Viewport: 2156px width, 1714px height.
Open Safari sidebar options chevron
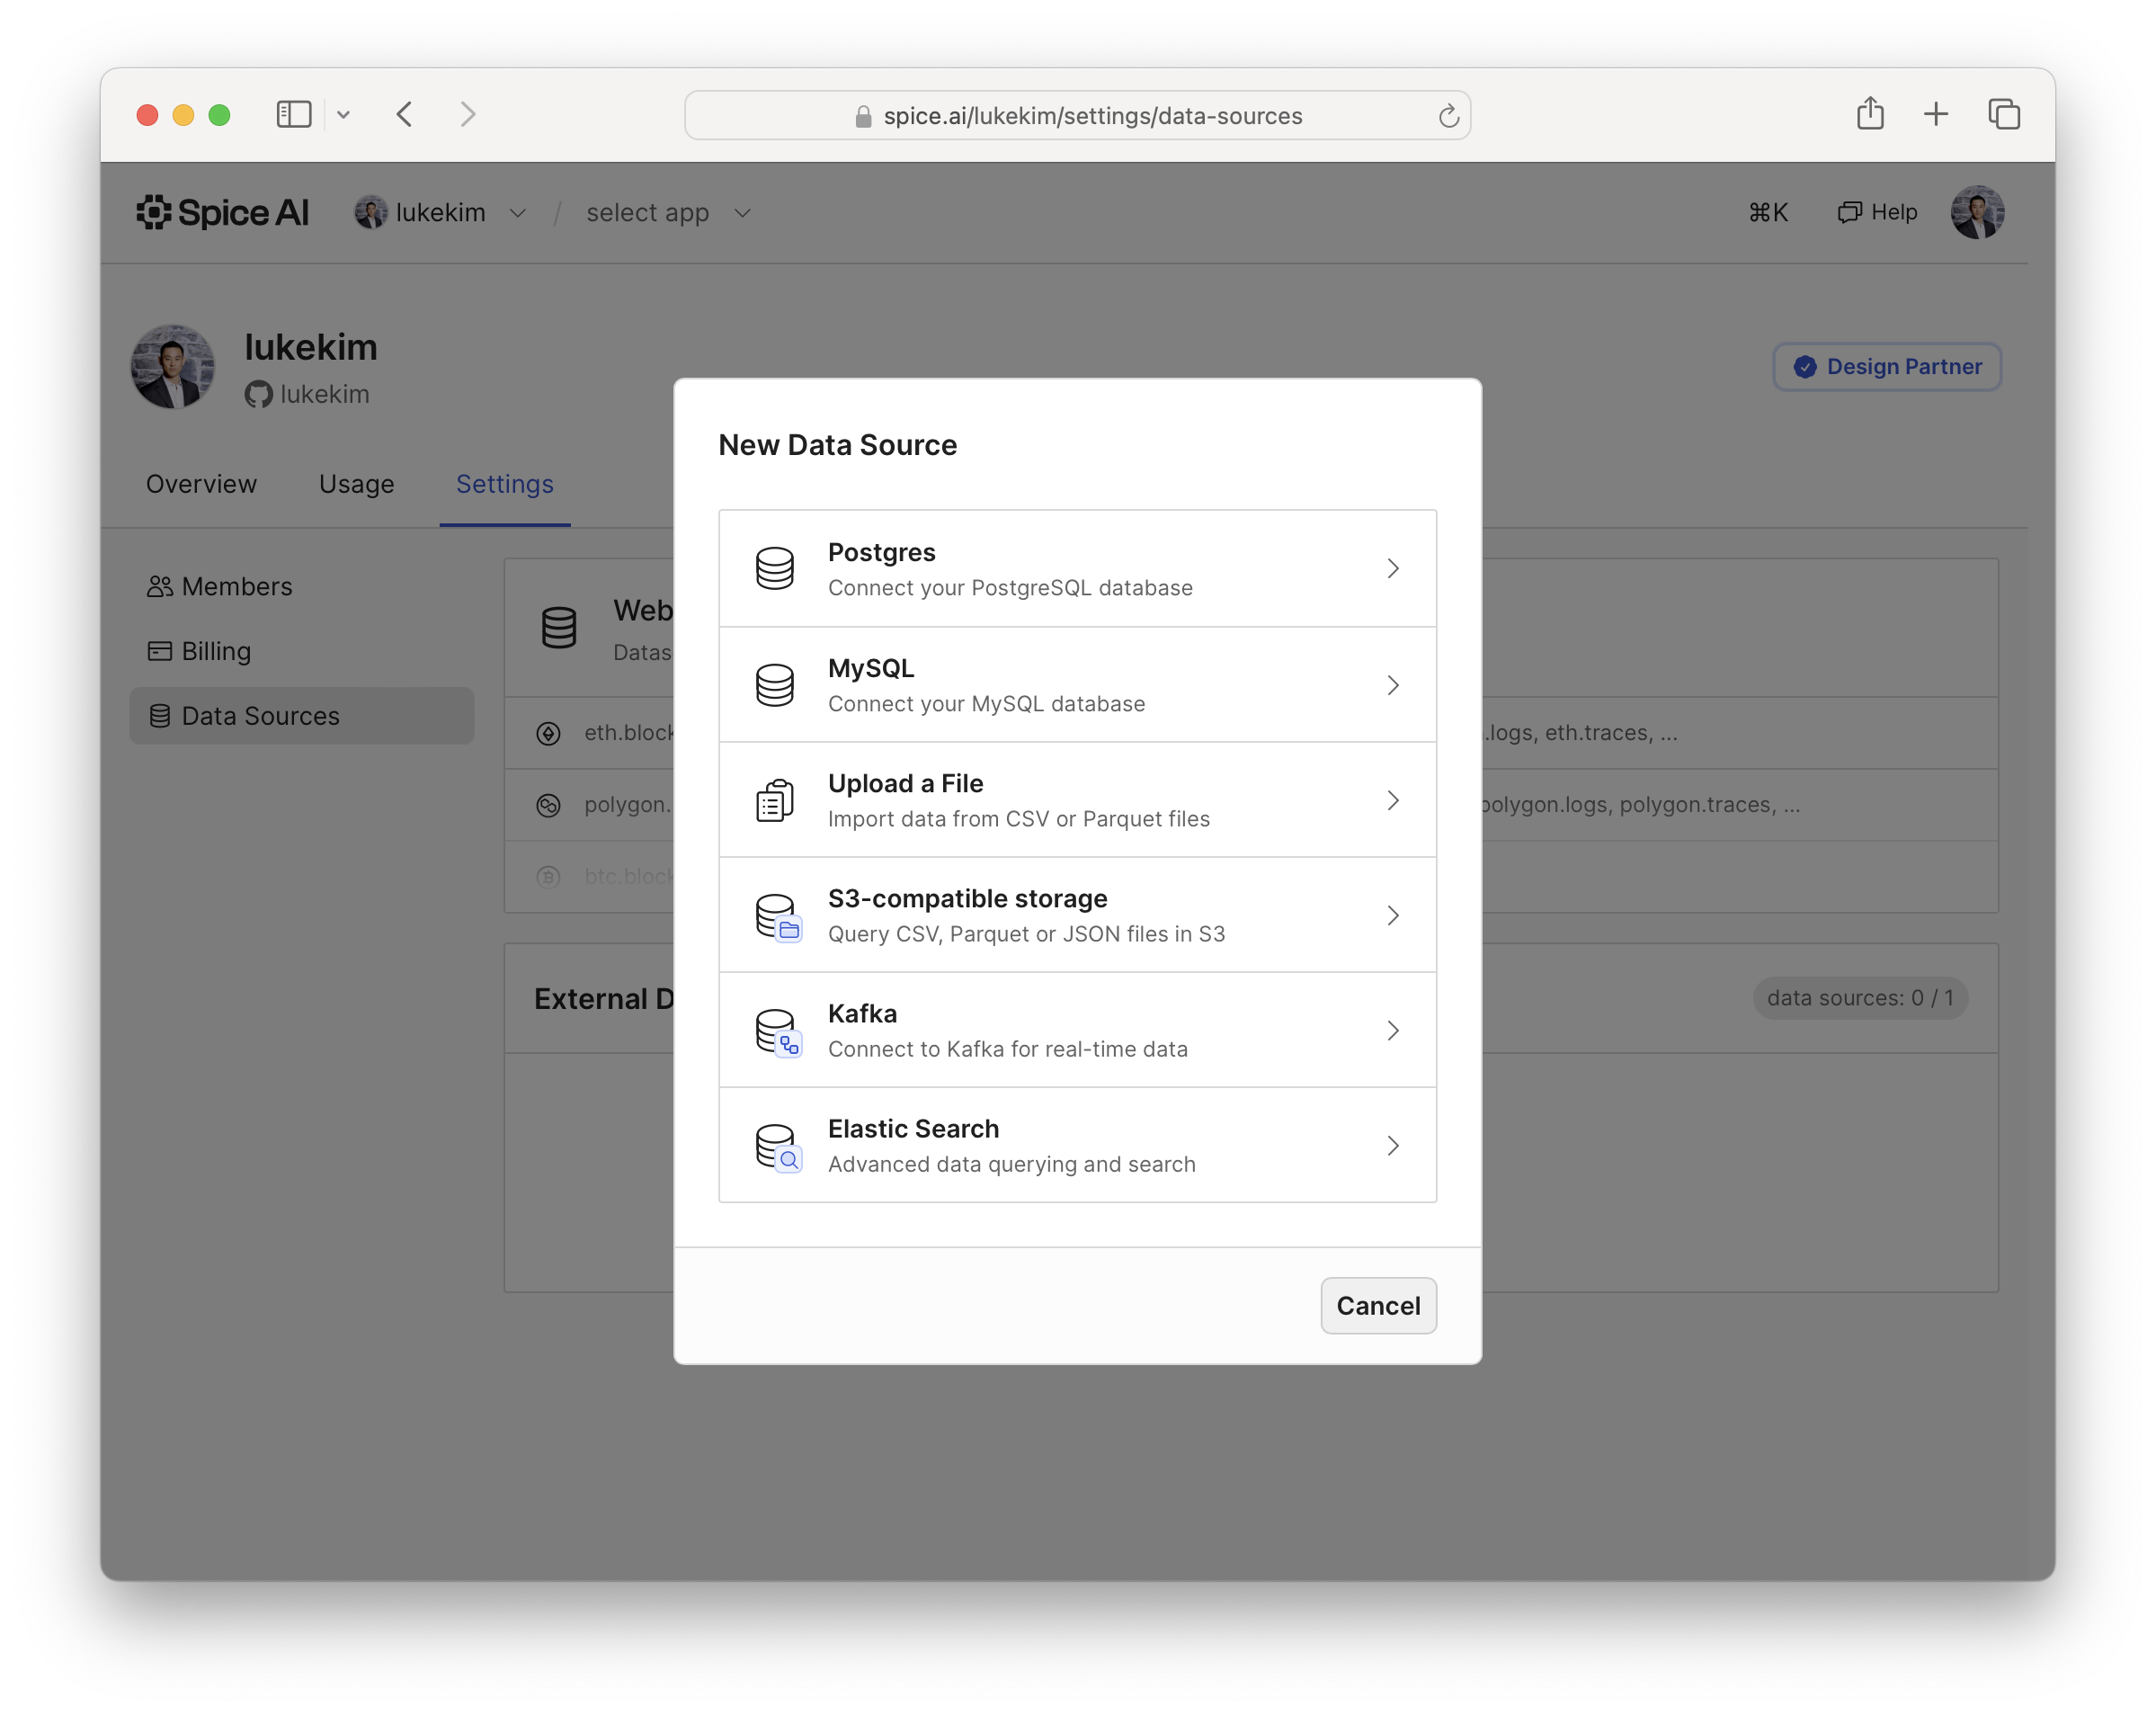tap(343, 115)
